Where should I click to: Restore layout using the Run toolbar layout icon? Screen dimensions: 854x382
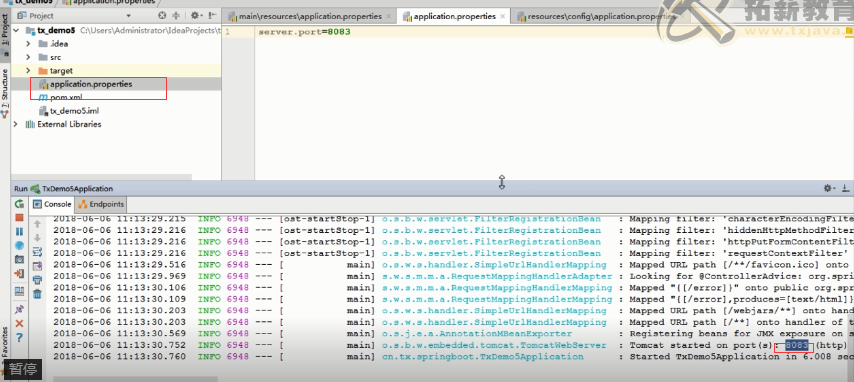tap(19, 291)
